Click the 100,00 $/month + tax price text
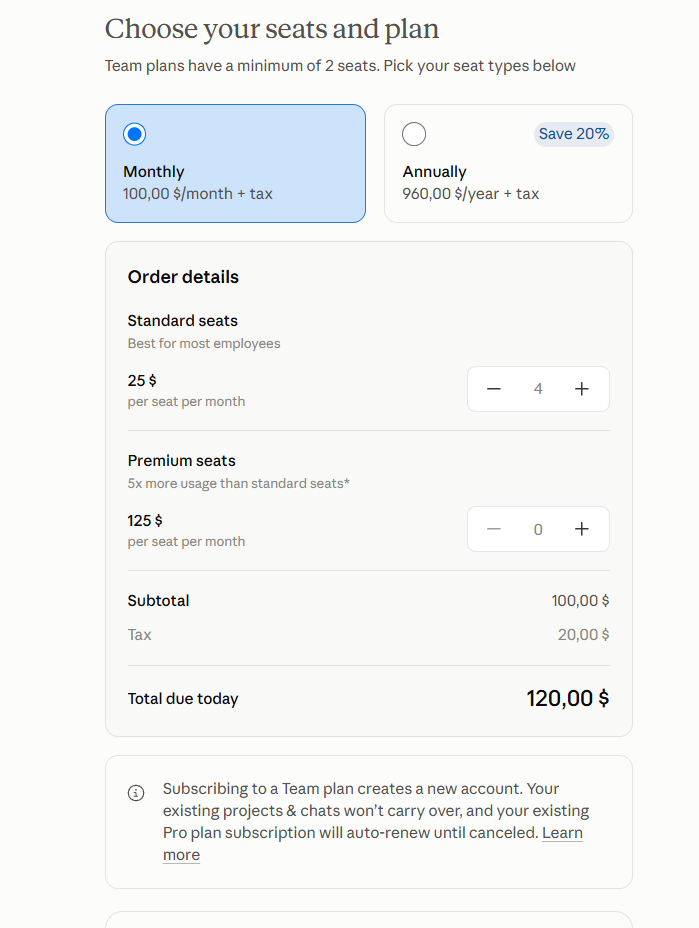This screenshot has height=928, width=699. tap(198, 194)
